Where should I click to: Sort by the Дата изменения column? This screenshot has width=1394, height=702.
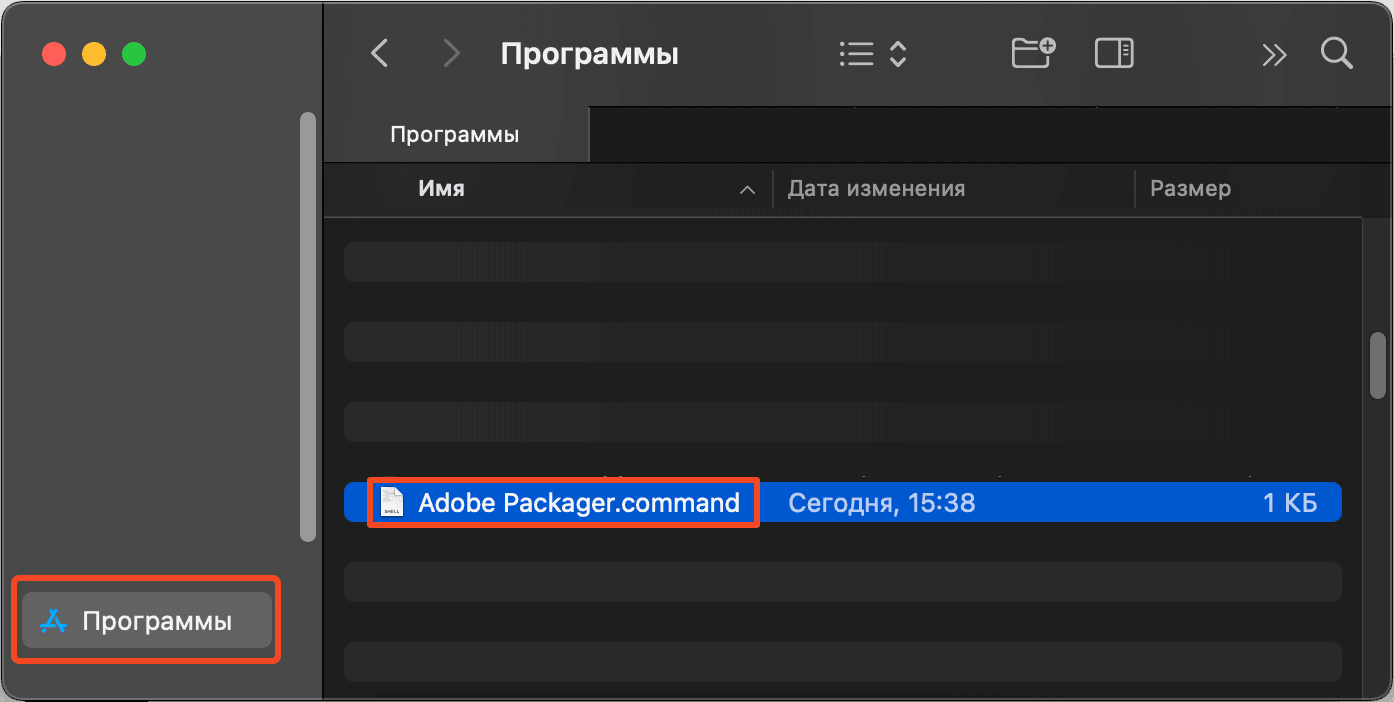pyautogui.click(x=876, y=188)
